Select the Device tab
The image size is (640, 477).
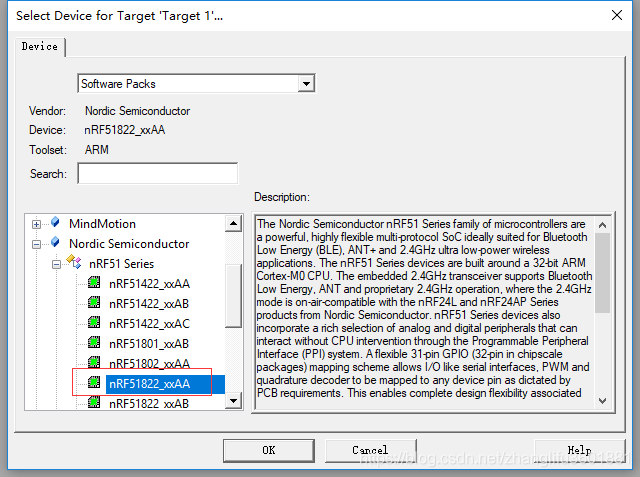pyautogui.click(x=40, y=47)
